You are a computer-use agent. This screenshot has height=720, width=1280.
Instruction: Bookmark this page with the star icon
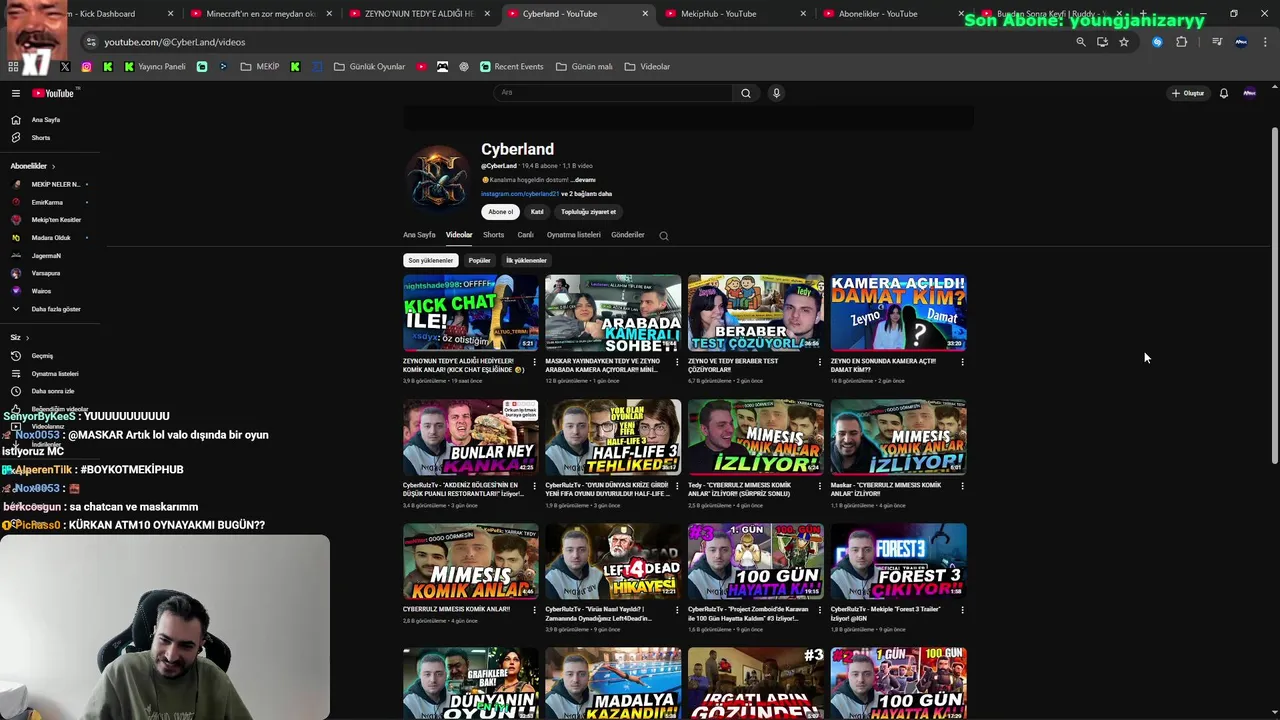[x=1124, y=42]
